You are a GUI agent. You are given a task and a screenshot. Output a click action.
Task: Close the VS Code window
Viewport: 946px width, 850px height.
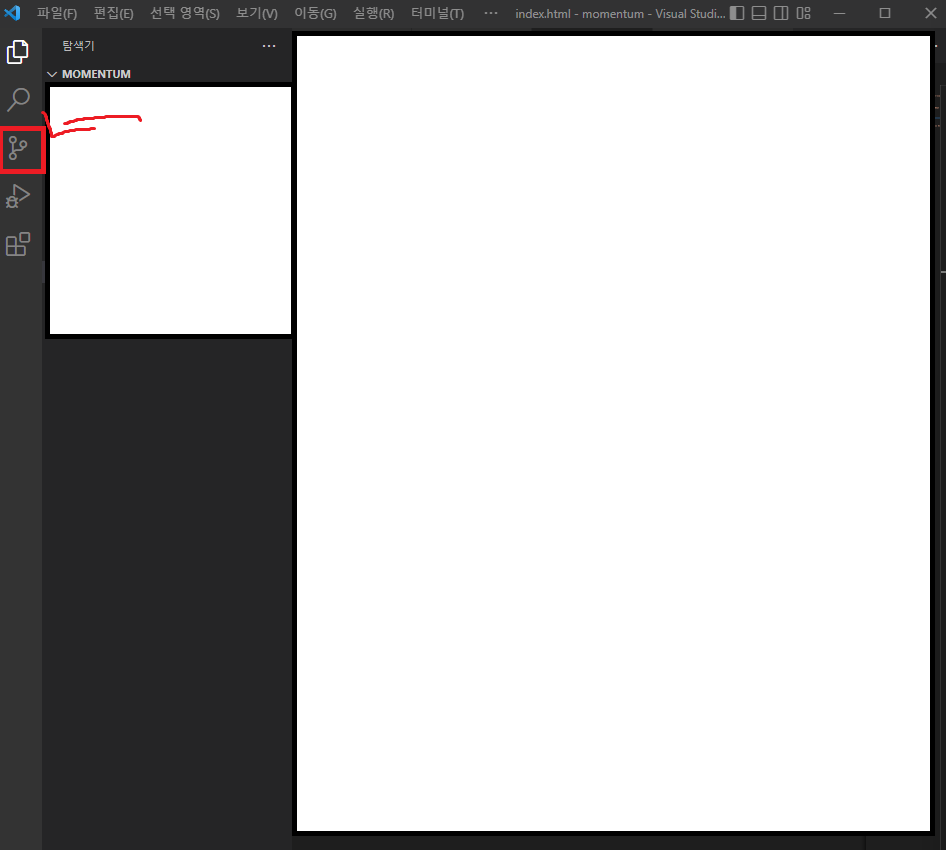pos(930,13)
